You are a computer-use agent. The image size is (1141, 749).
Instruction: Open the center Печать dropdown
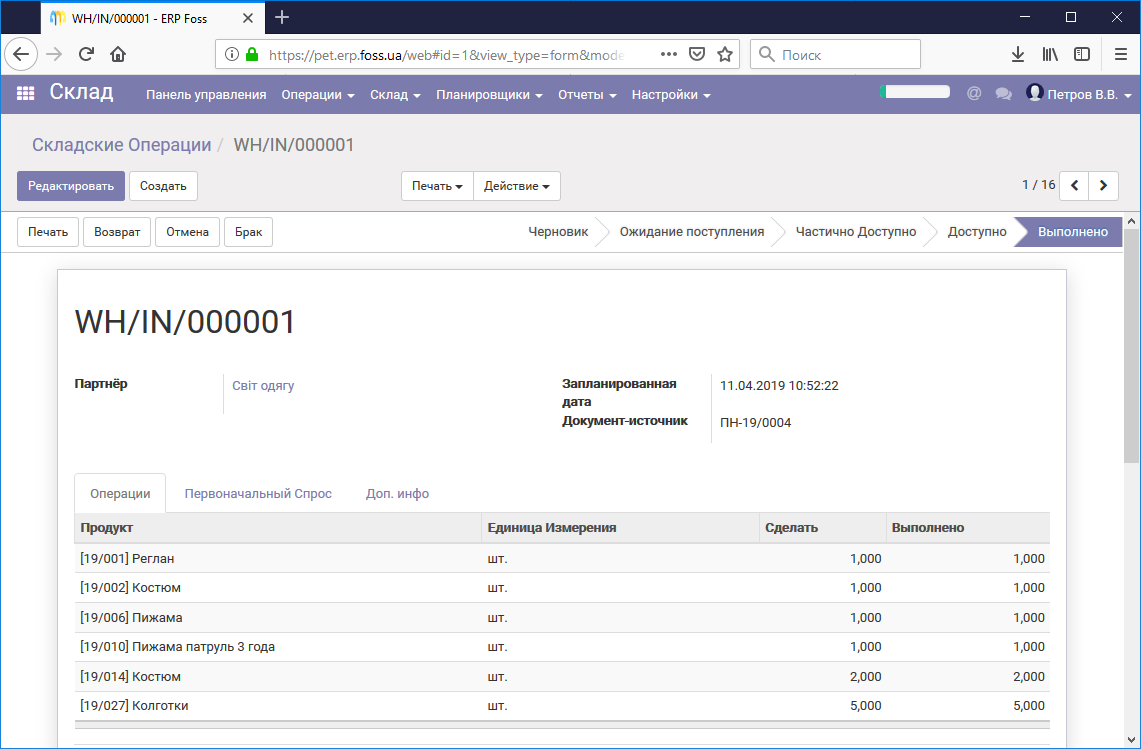tap(437, 186)
